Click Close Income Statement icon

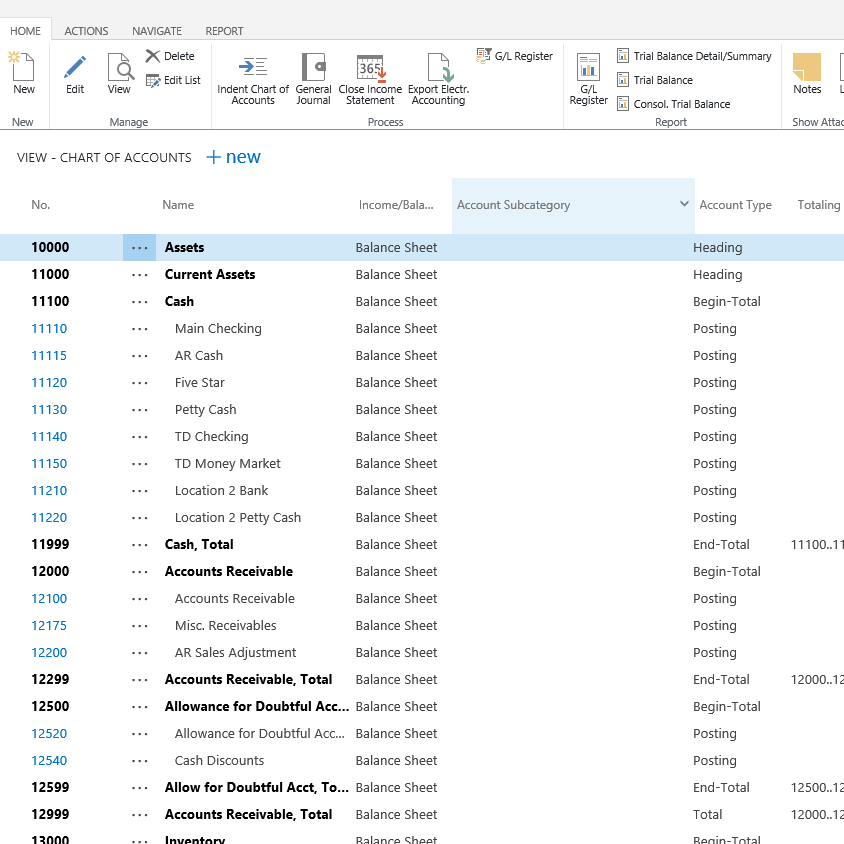pyautogui.click(x=370, y=68)
